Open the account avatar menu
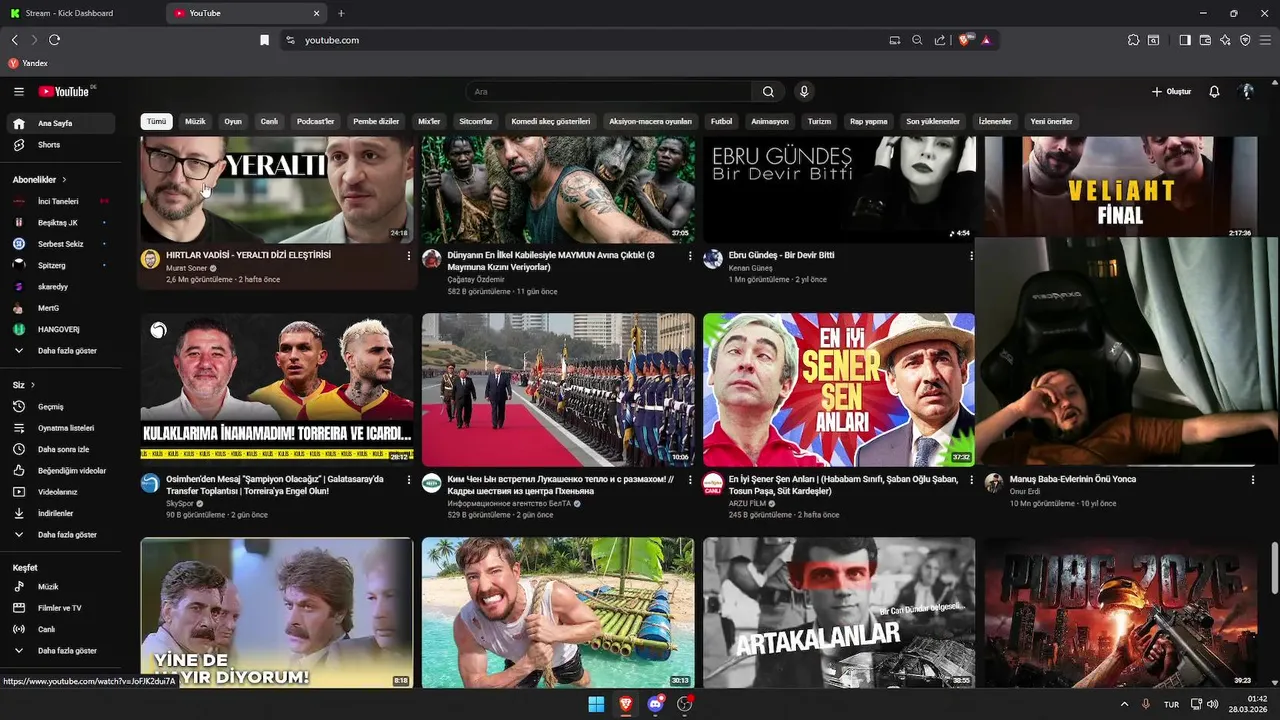This screenshot has height=720, width=1280. tap(1246, 91)
